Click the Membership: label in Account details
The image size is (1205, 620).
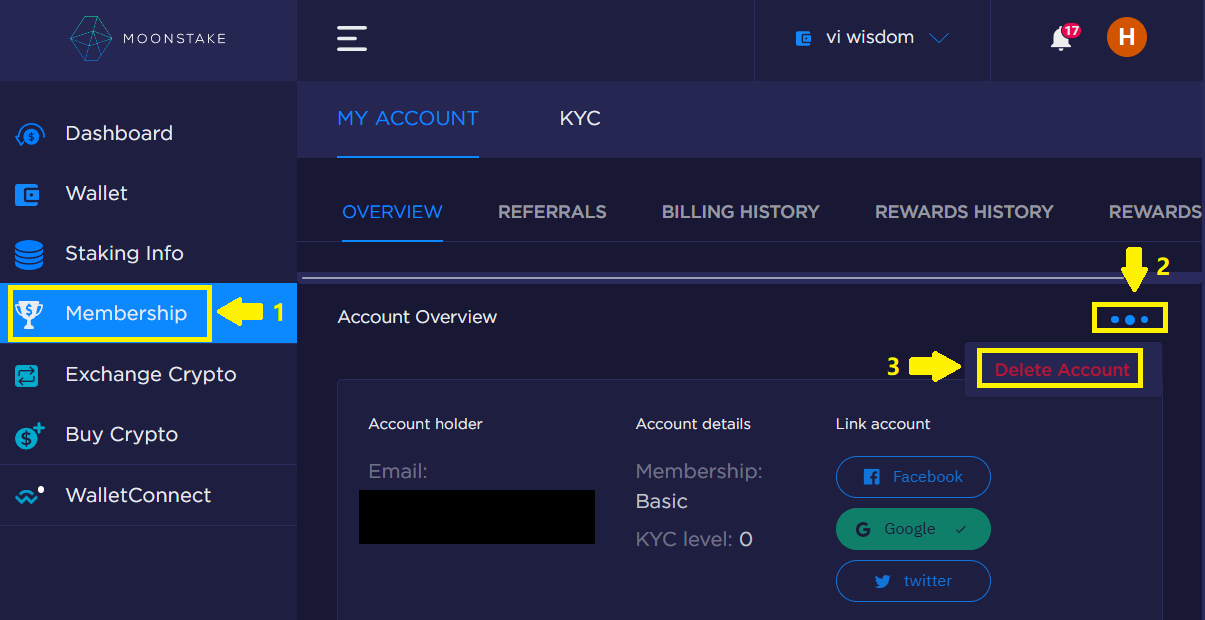(699, 471)
